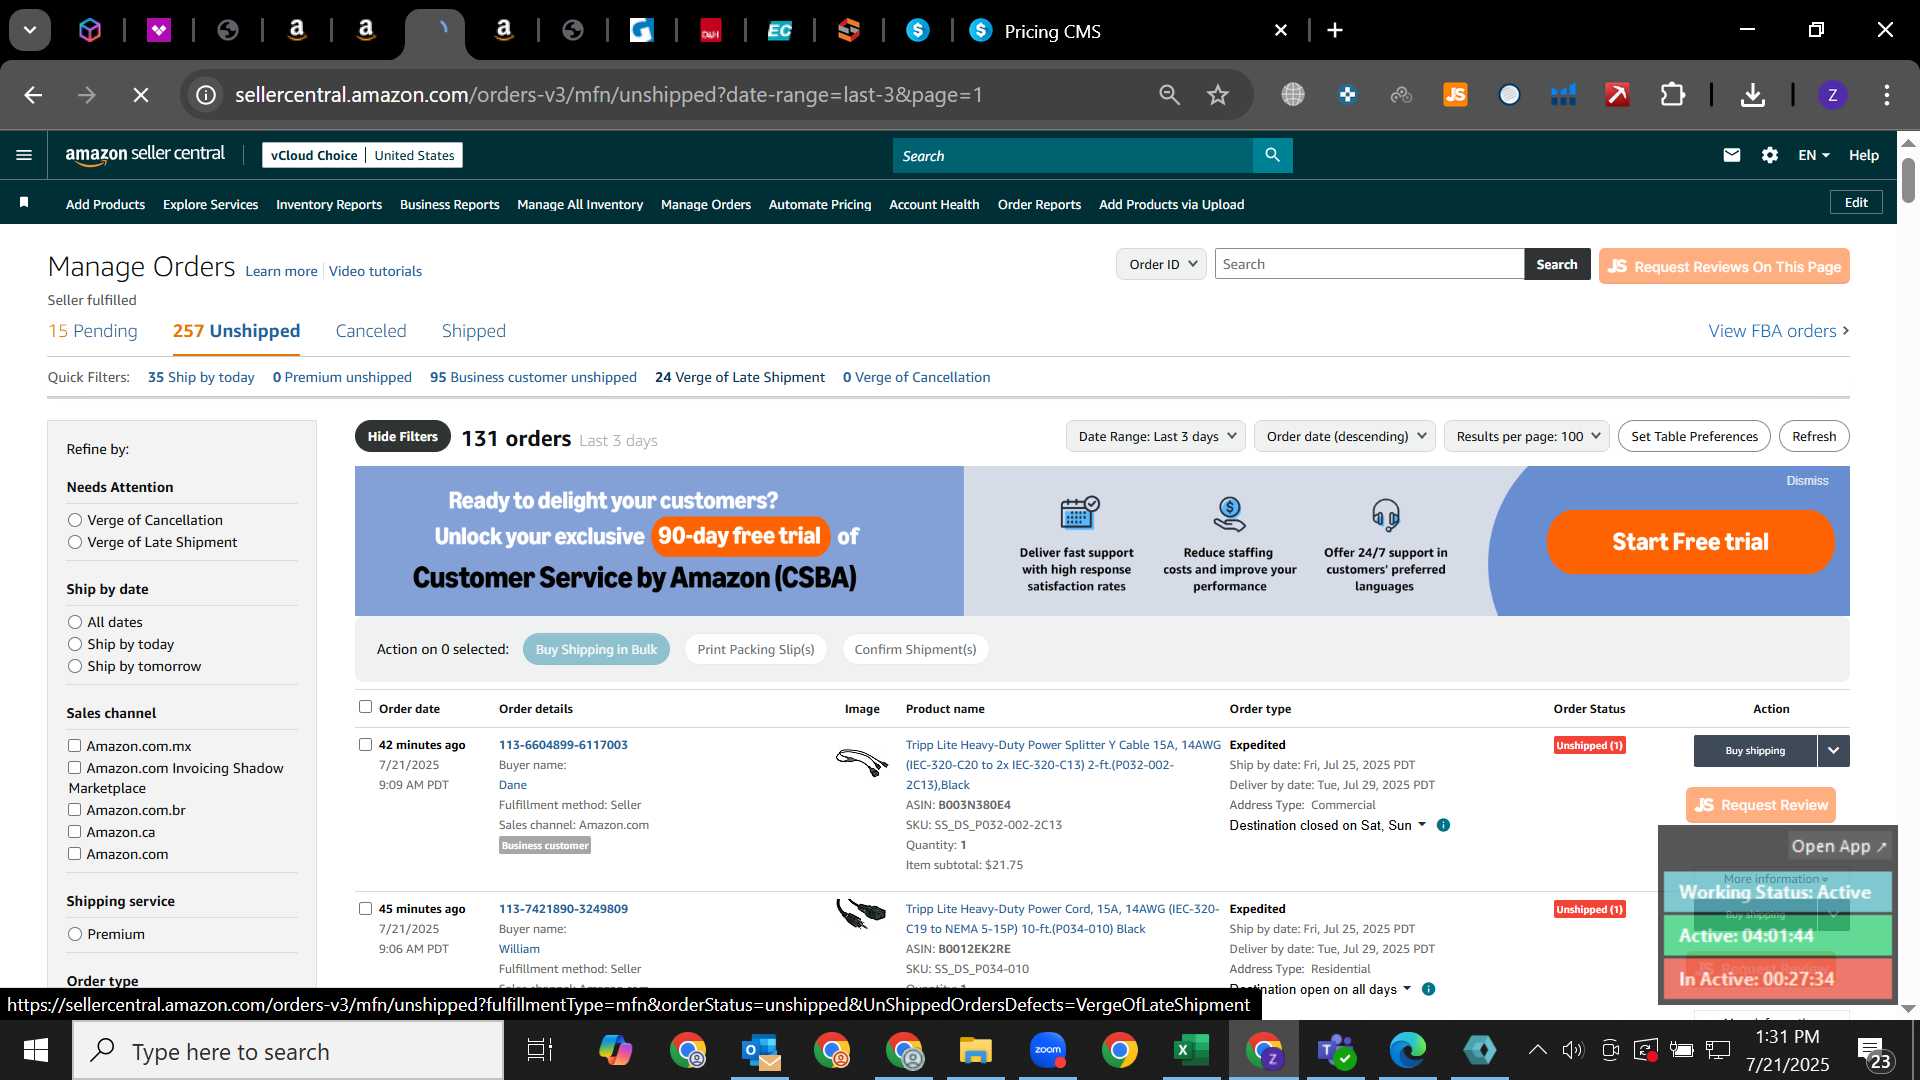1920x1080 pixels.
Task: Click Set Table Preferences button
Action: point(1694,436)
